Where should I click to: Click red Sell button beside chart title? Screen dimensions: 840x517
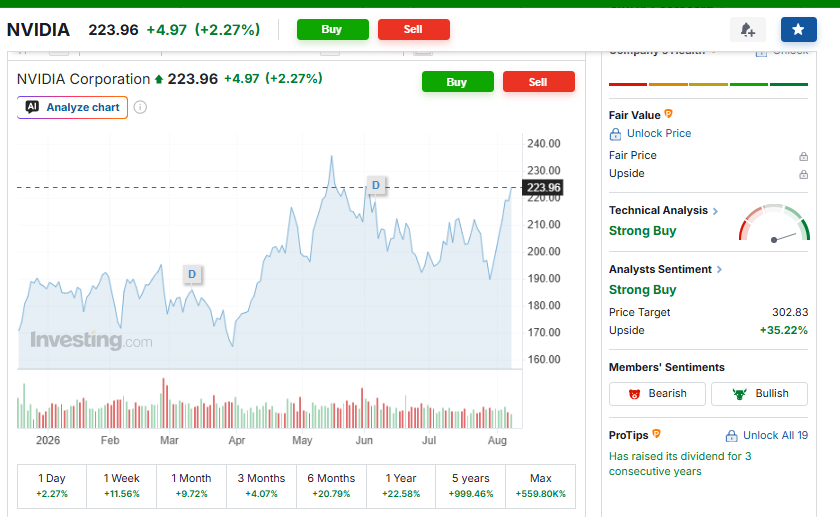pyautogui.click(x=538, y=81)
